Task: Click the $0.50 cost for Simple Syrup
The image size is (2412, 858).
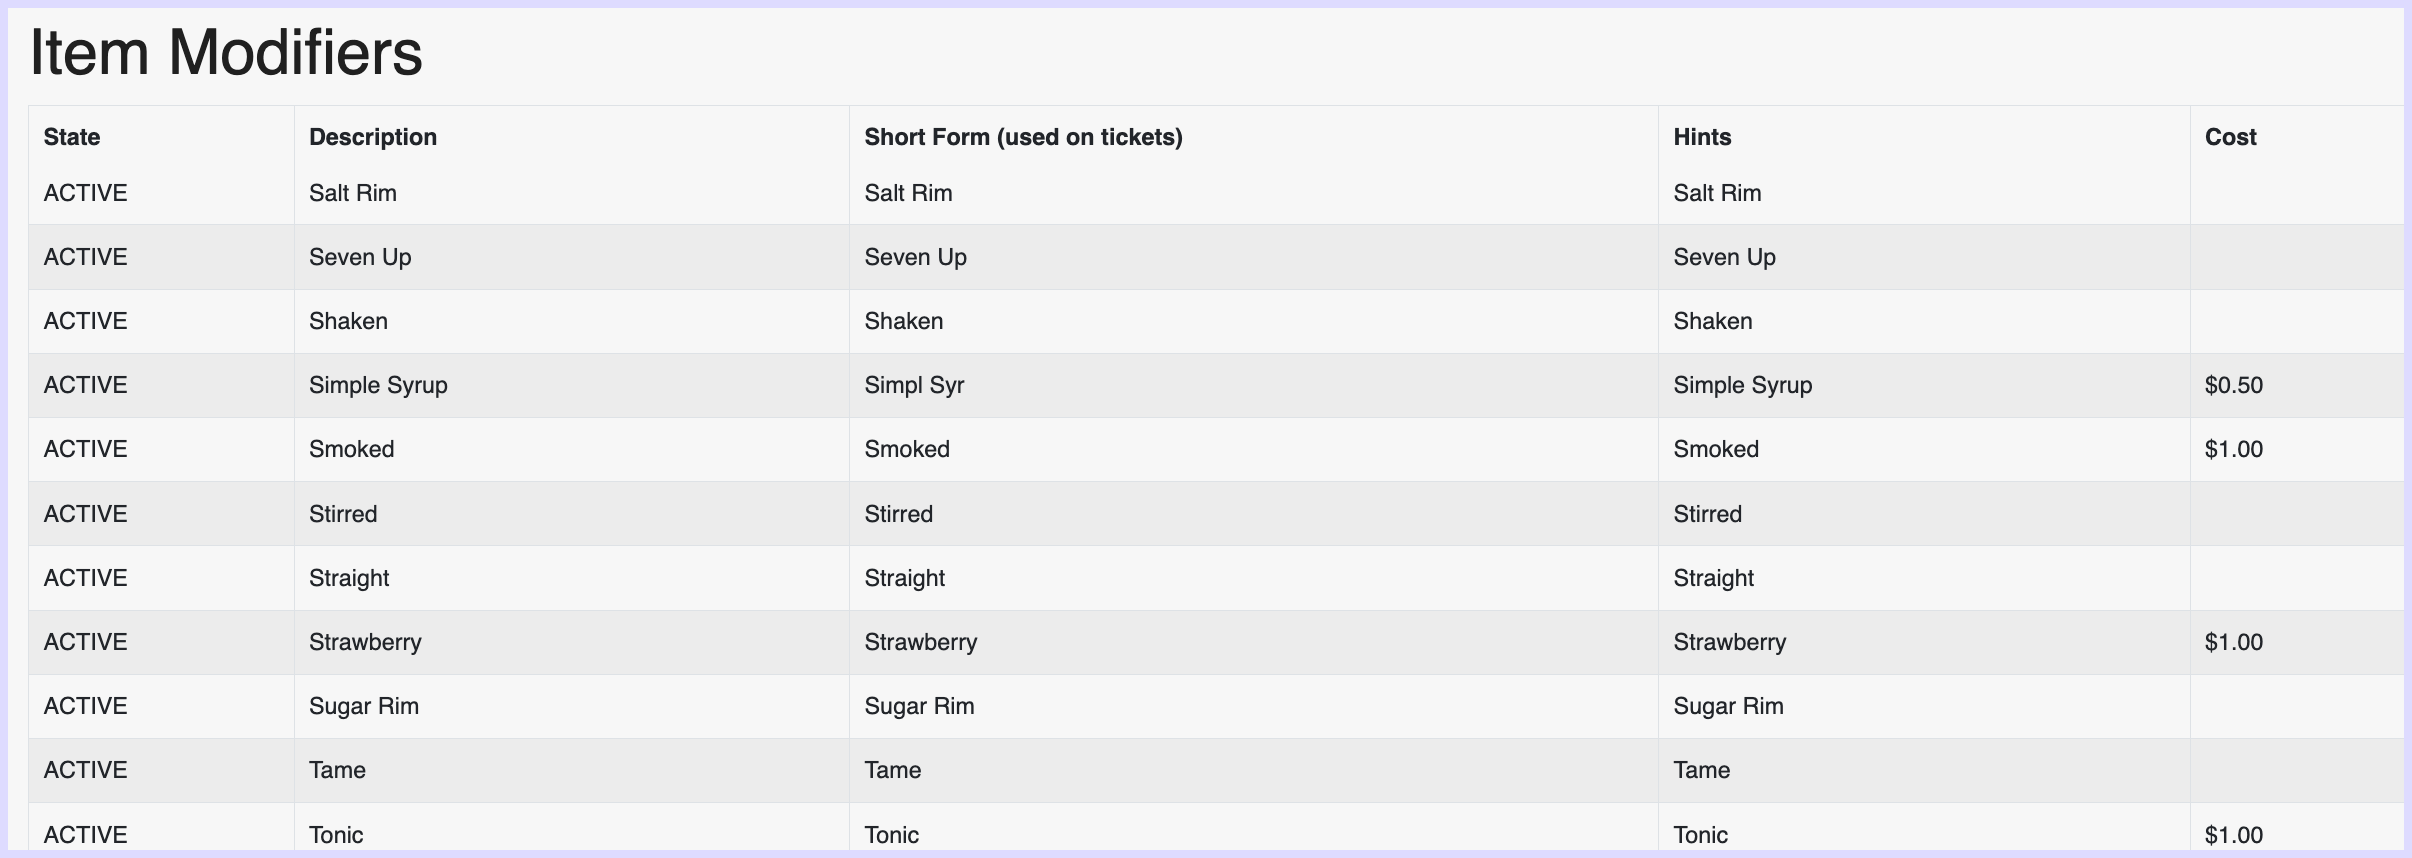Action: tap(2233, 385)
